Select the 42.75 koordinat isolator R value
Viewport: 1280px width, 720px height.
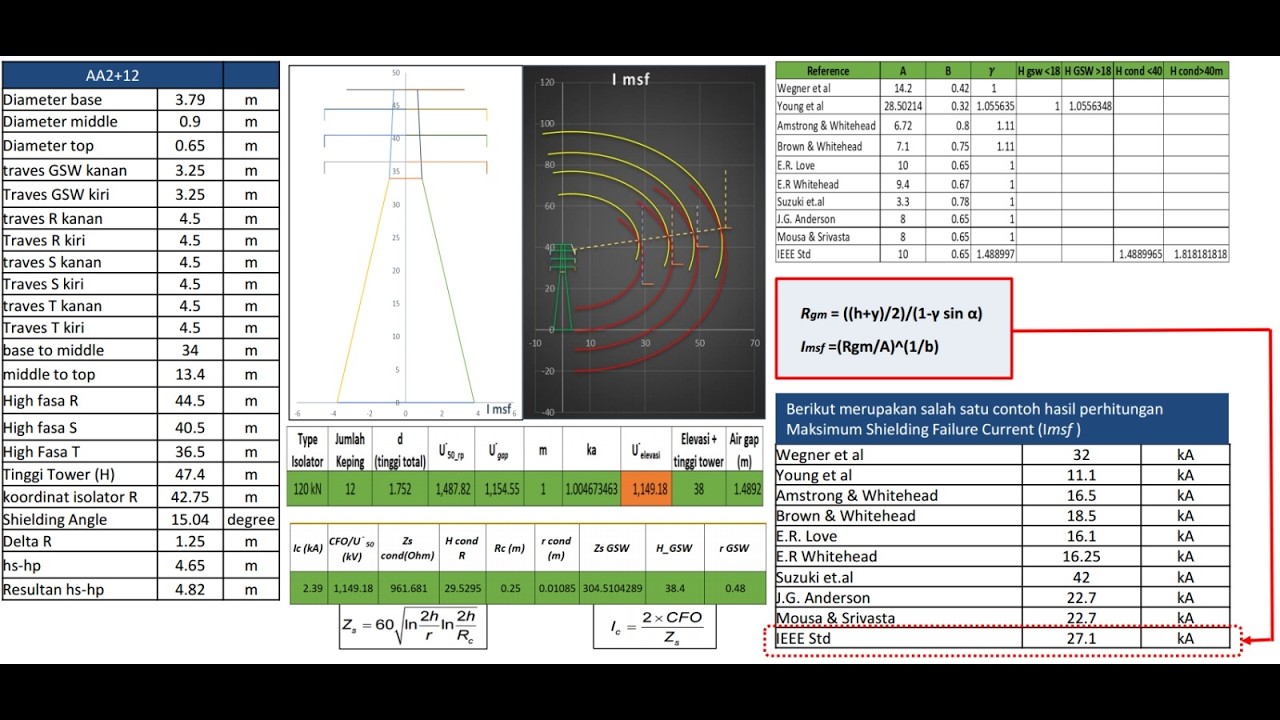[x=190, y=497]
